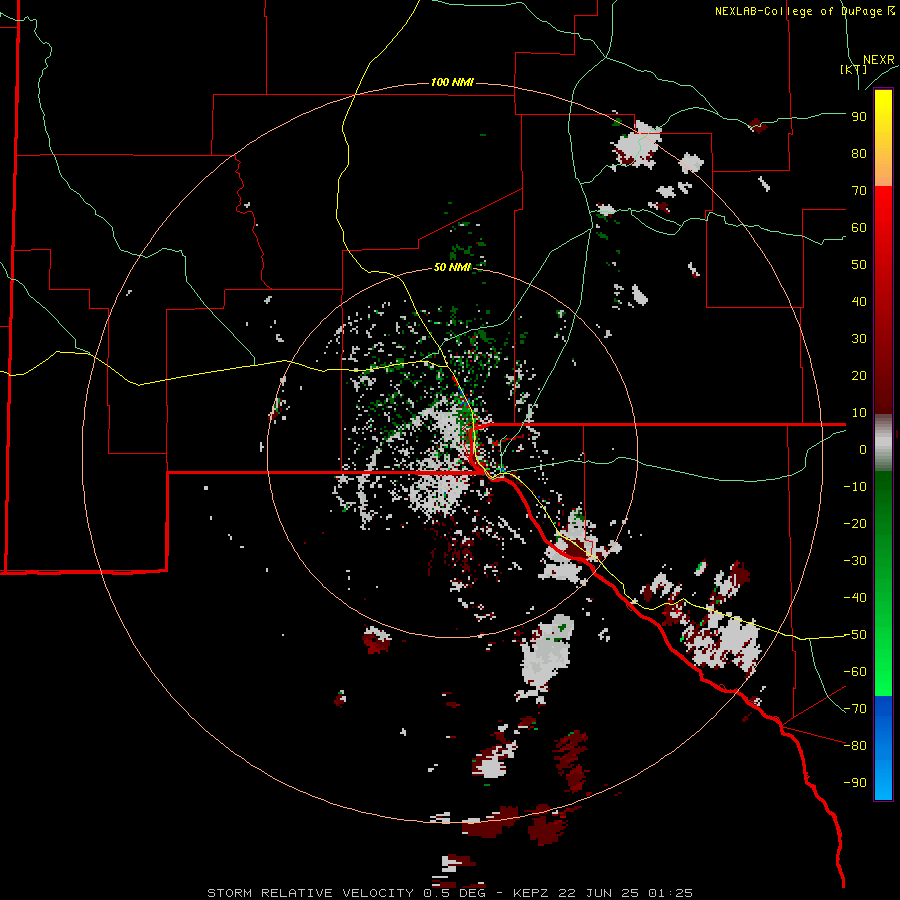Select the -10 scale value
This screenshot has width=900, height=900.
tap(855, 487)
